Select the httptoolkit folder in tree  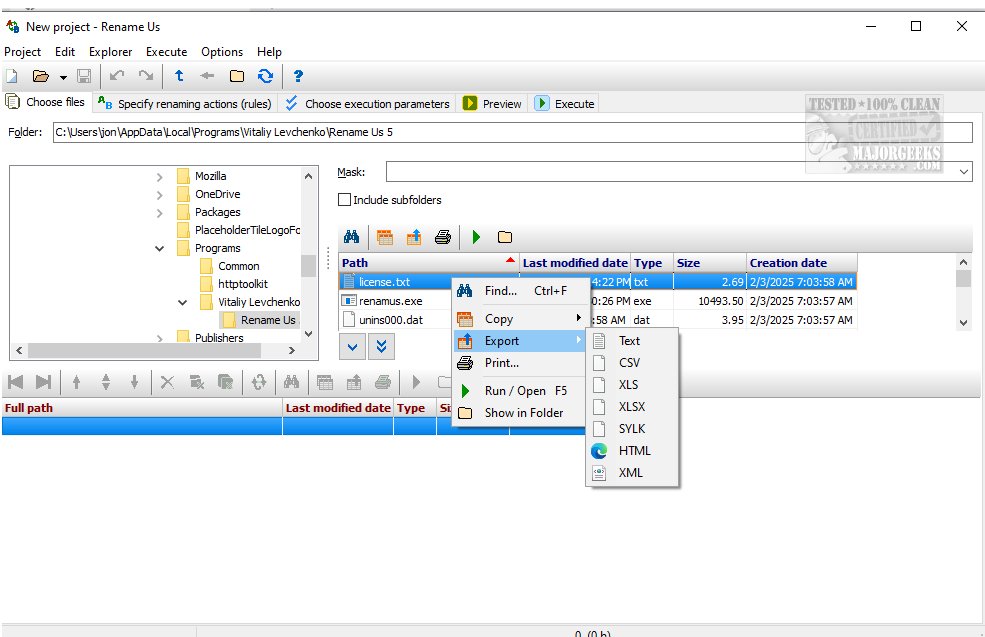coord(242,284)
